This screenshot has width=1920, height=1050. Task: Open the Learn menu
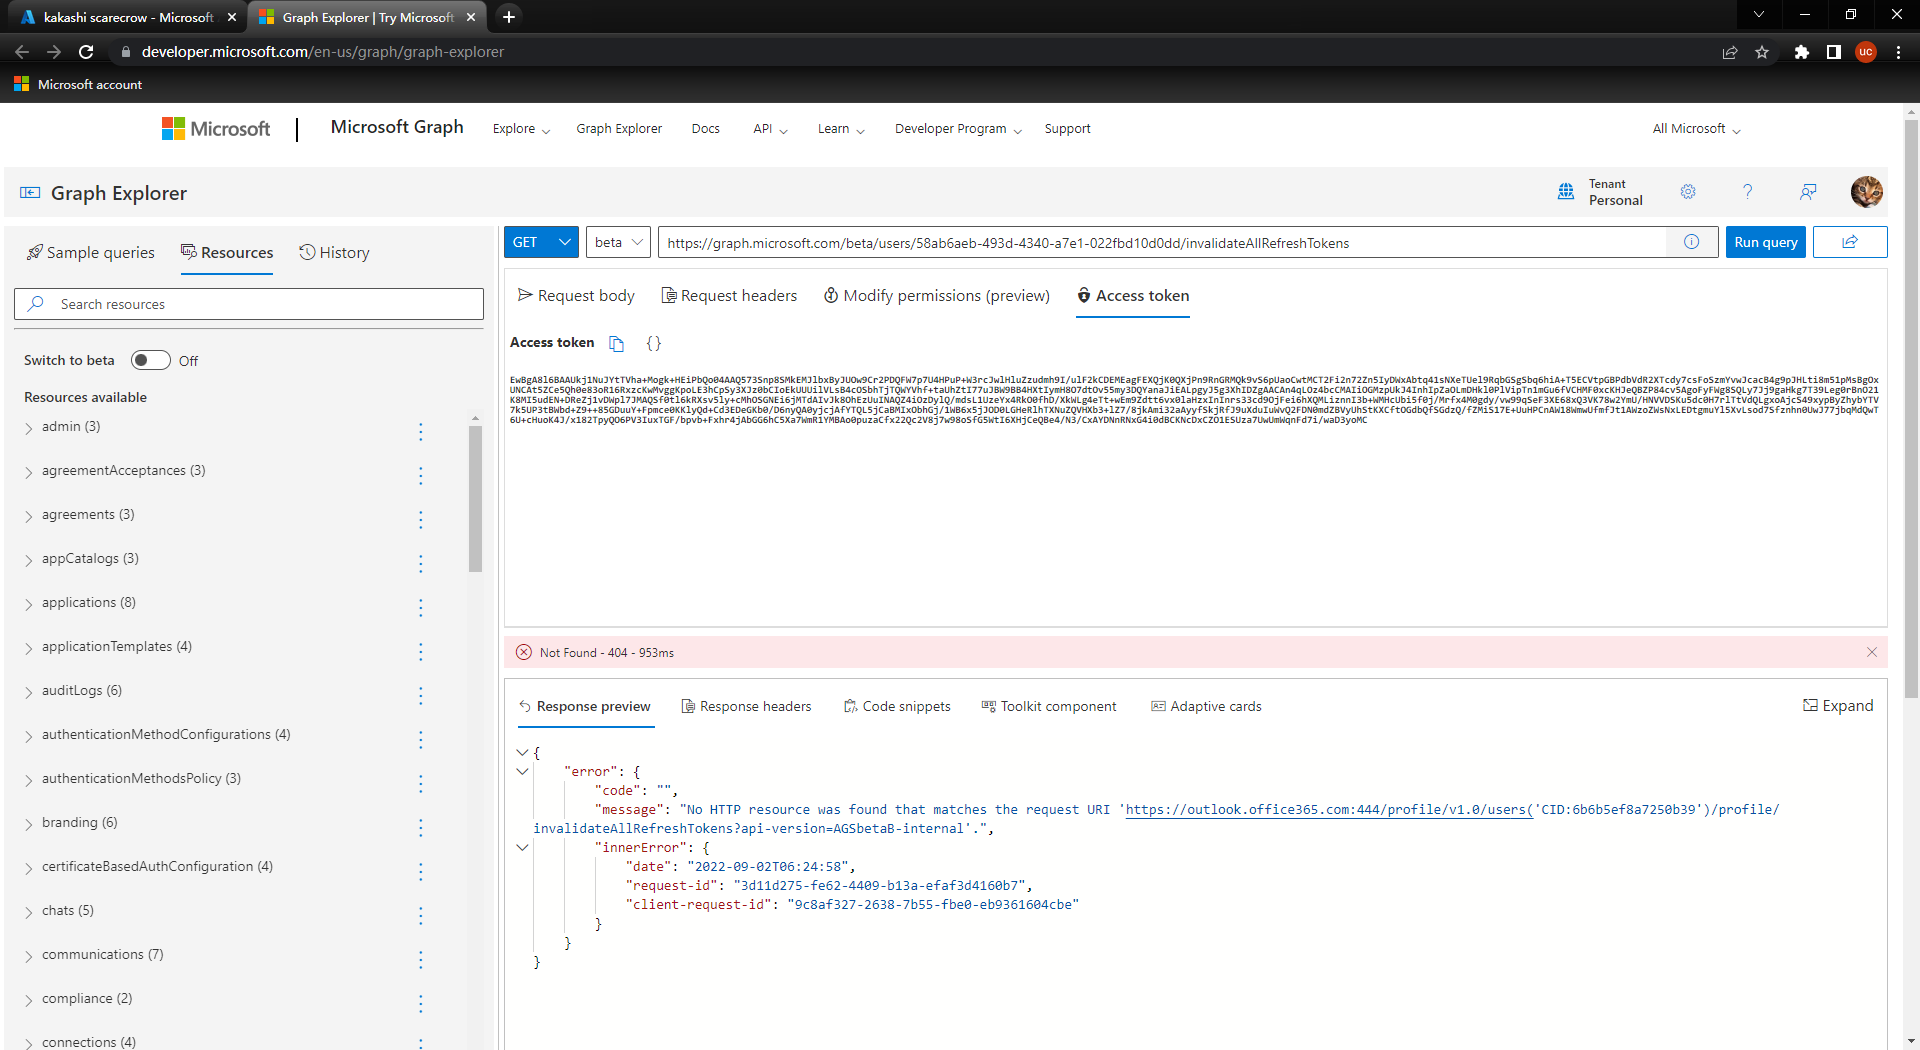(841, 129)
